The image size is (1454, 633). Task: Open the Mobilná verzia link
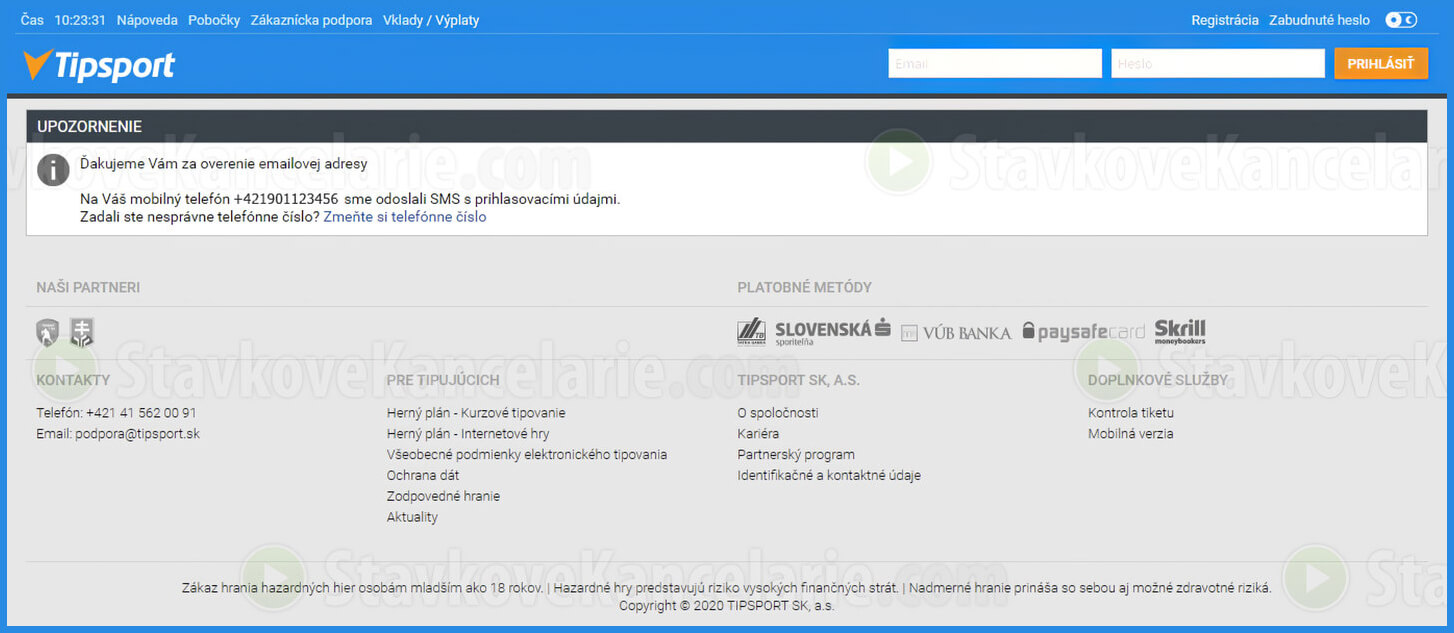(1131, 434)
